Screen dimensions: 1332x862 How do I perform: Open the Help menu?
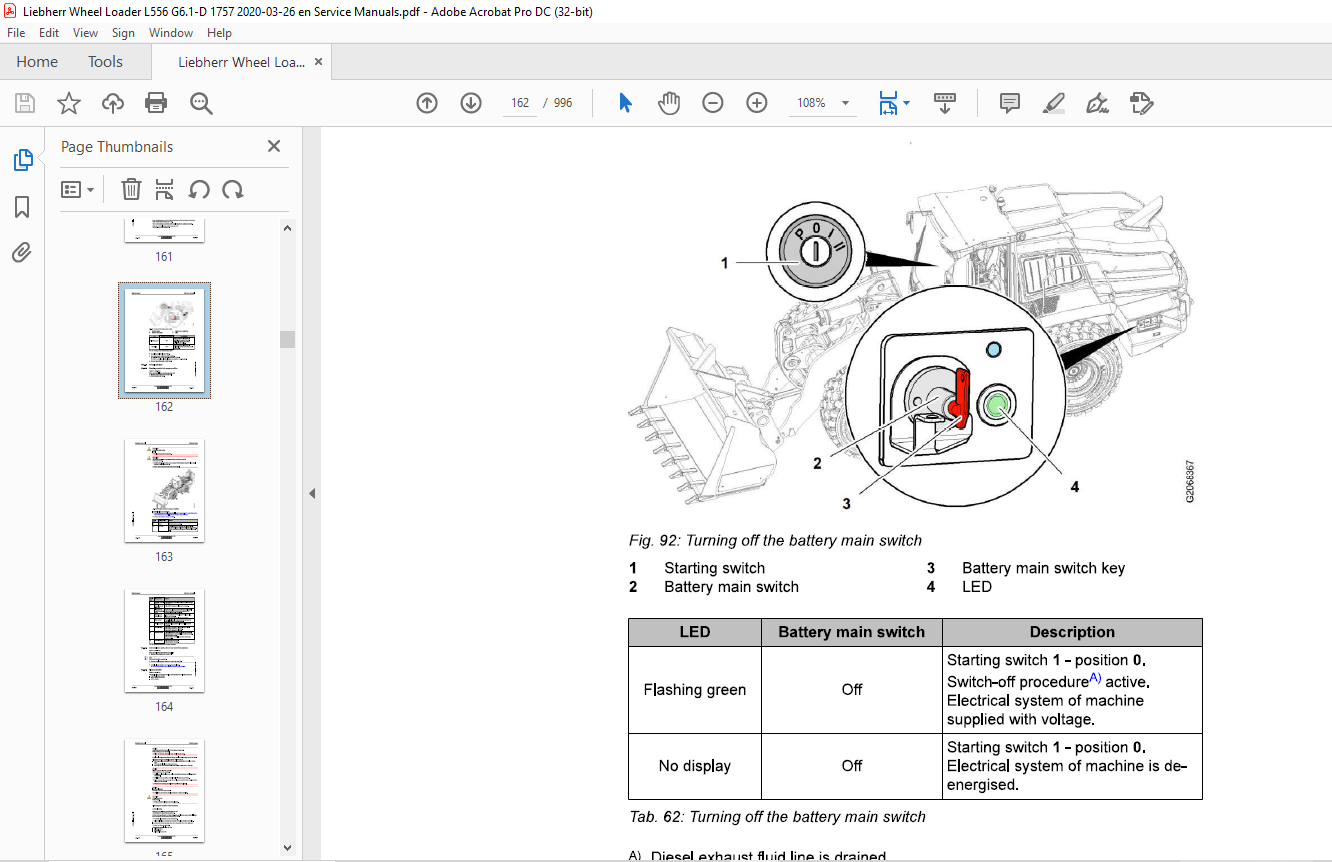[219, 33]
